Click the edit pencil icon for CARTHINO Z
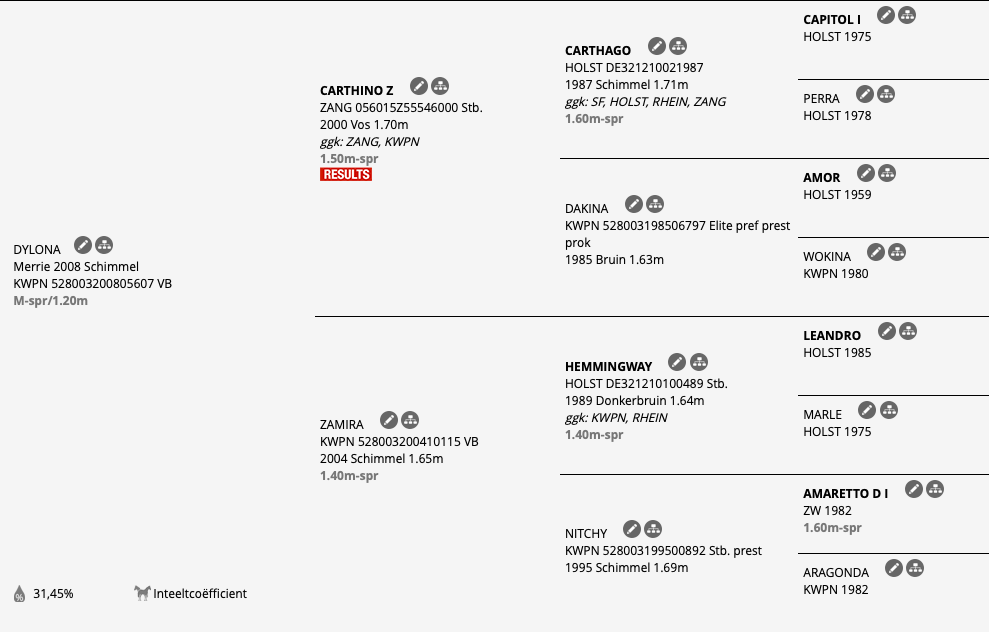 (x=418, y=86)
